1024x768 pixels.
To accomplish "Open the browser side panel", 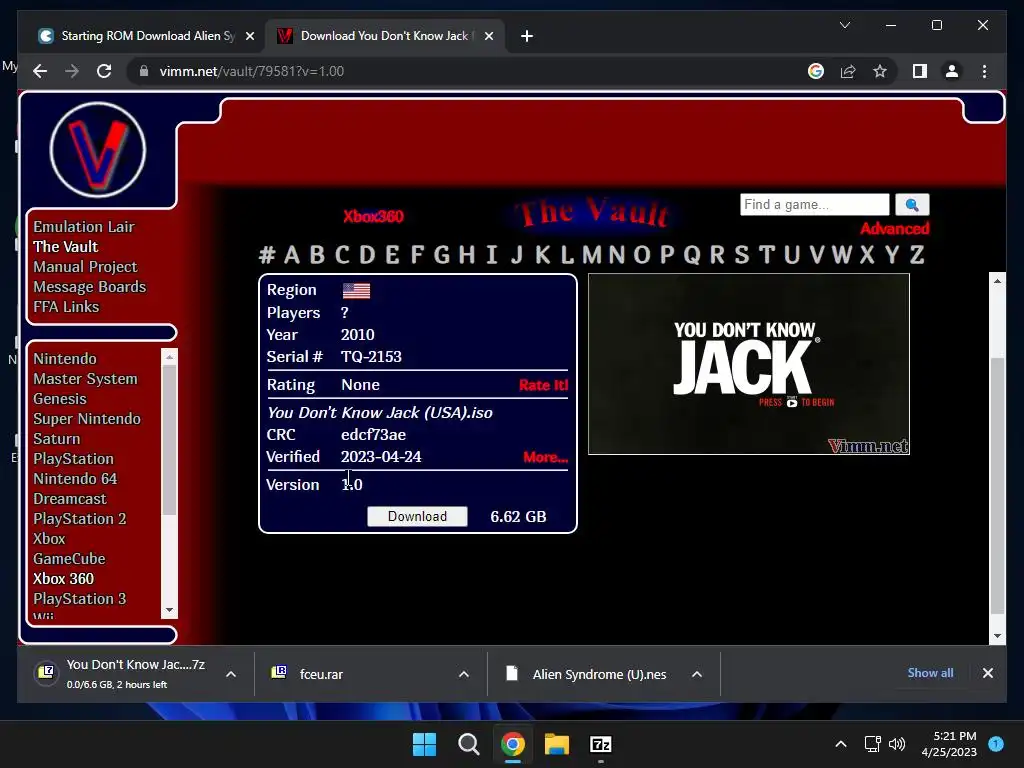I will click(x=920, y=71).
